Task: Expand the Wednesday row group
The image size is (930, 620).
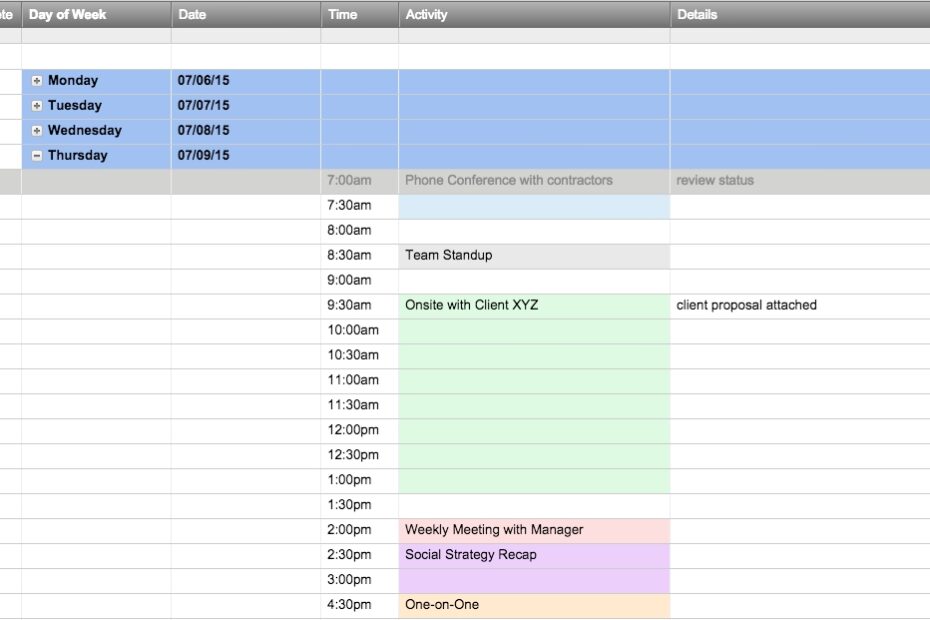Action: (x=35, y=130)
